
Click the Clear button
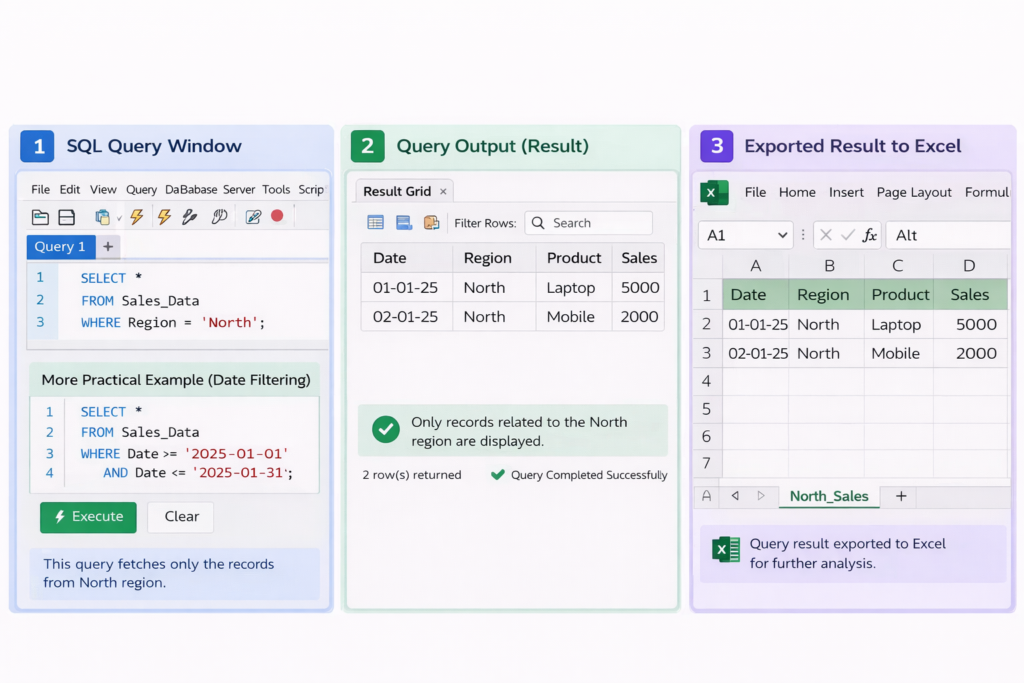(181, 517)
